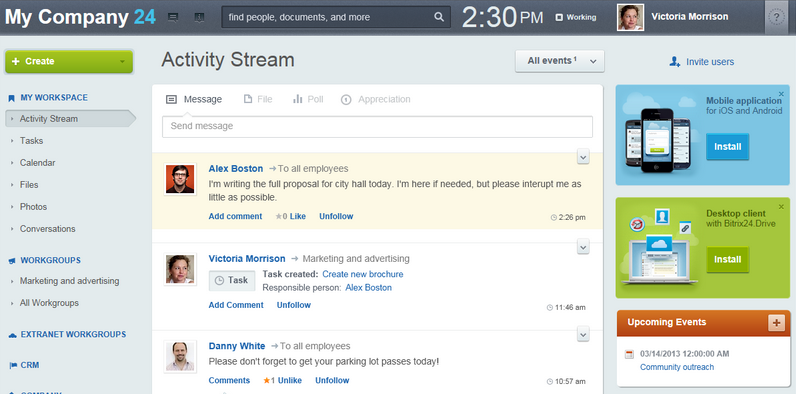Click the Extranet Workgroups cloud icon
Screen dimensions: 802x394
[13, 335]
